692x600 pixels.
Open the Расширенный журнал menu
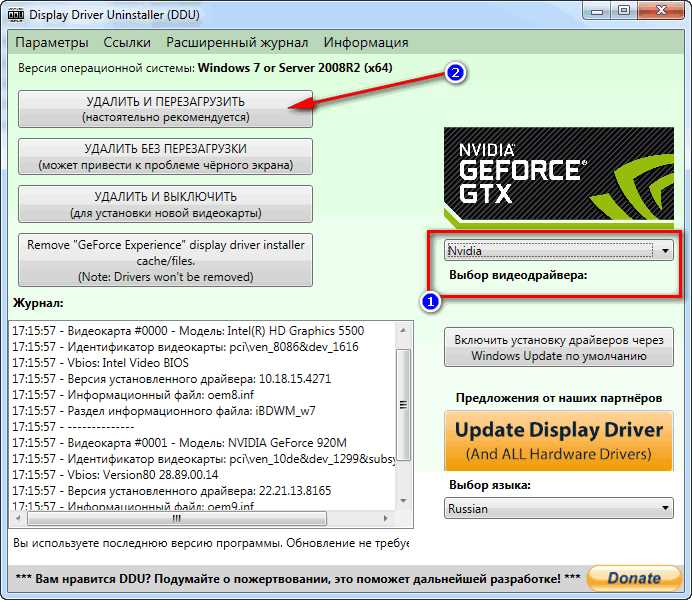(237, 42)
